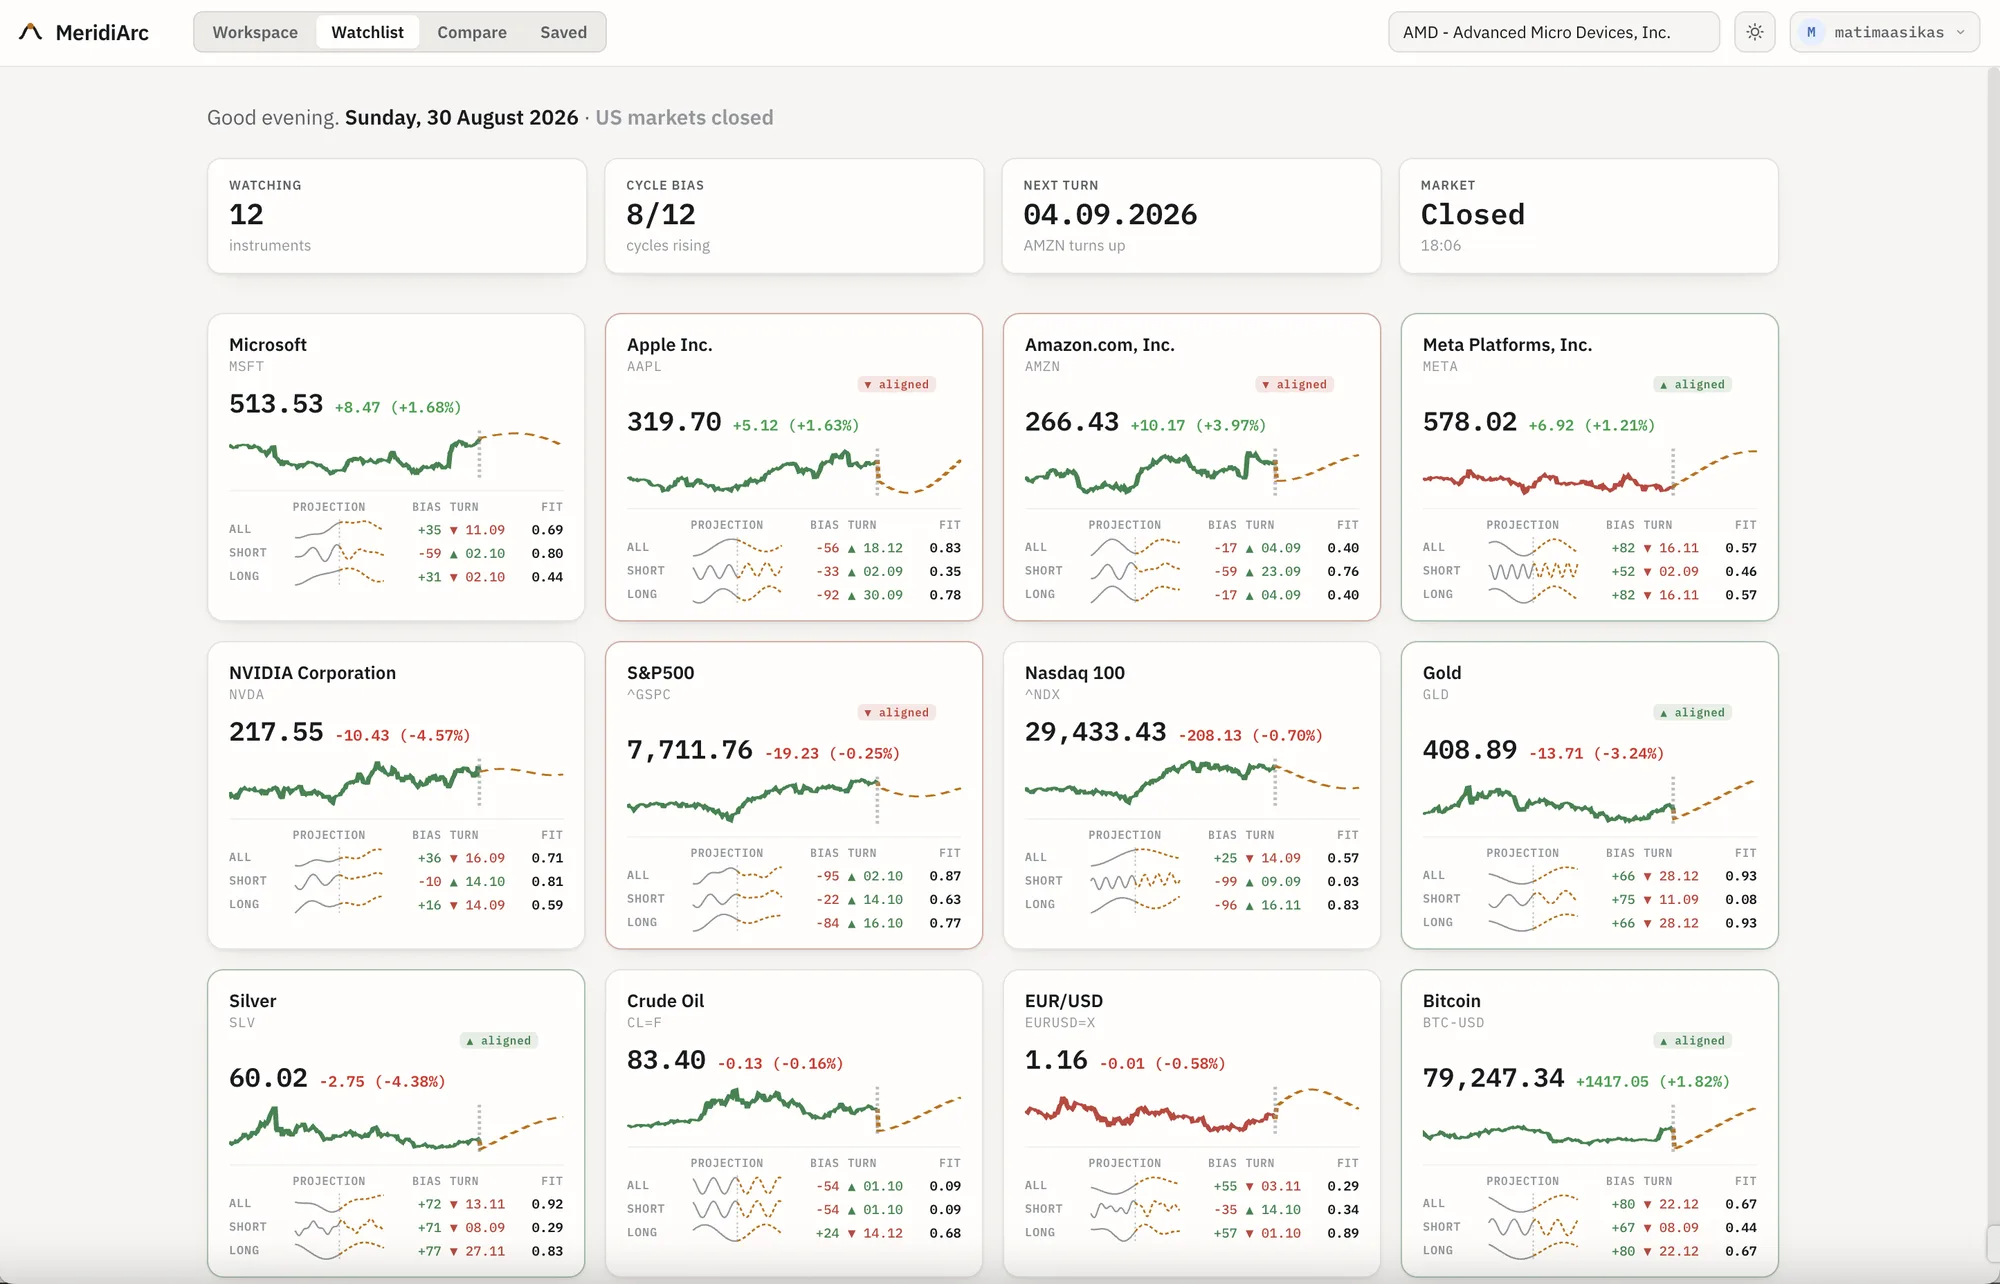The width and height of the screenshot is (2000, 1284).
Task: Open the Compare tab
Action: 472,32
